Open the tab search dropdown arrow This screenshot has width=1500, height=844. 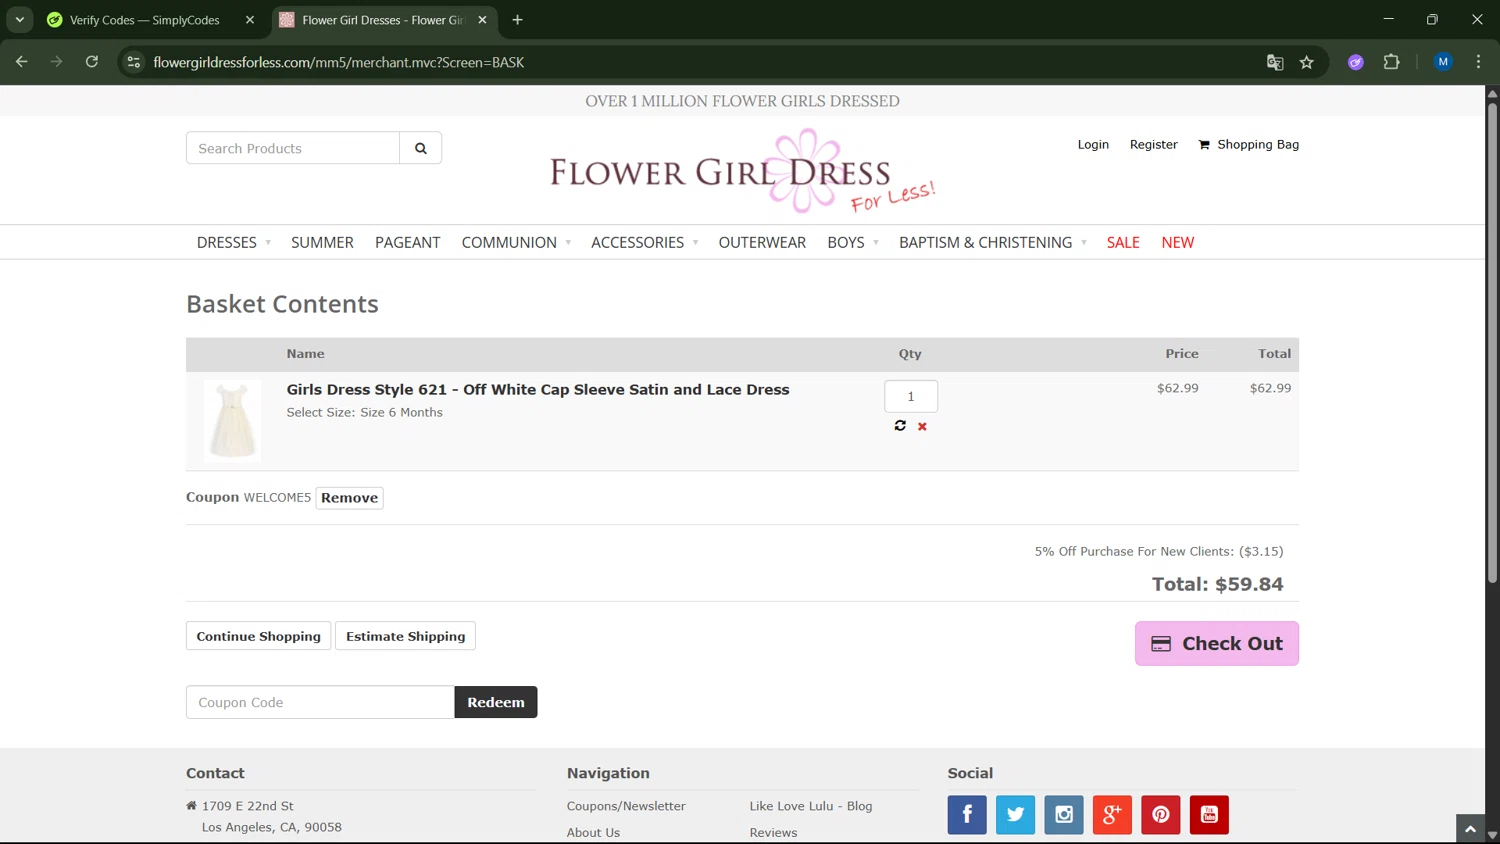coord(20,20)
